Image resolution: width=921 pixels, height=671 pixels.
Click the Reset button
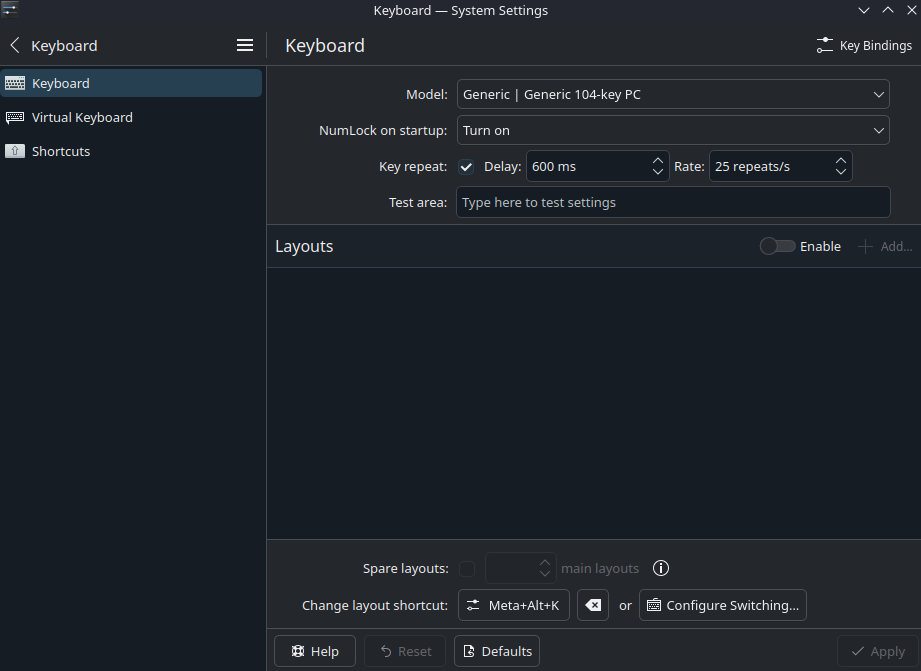(405, 651)
